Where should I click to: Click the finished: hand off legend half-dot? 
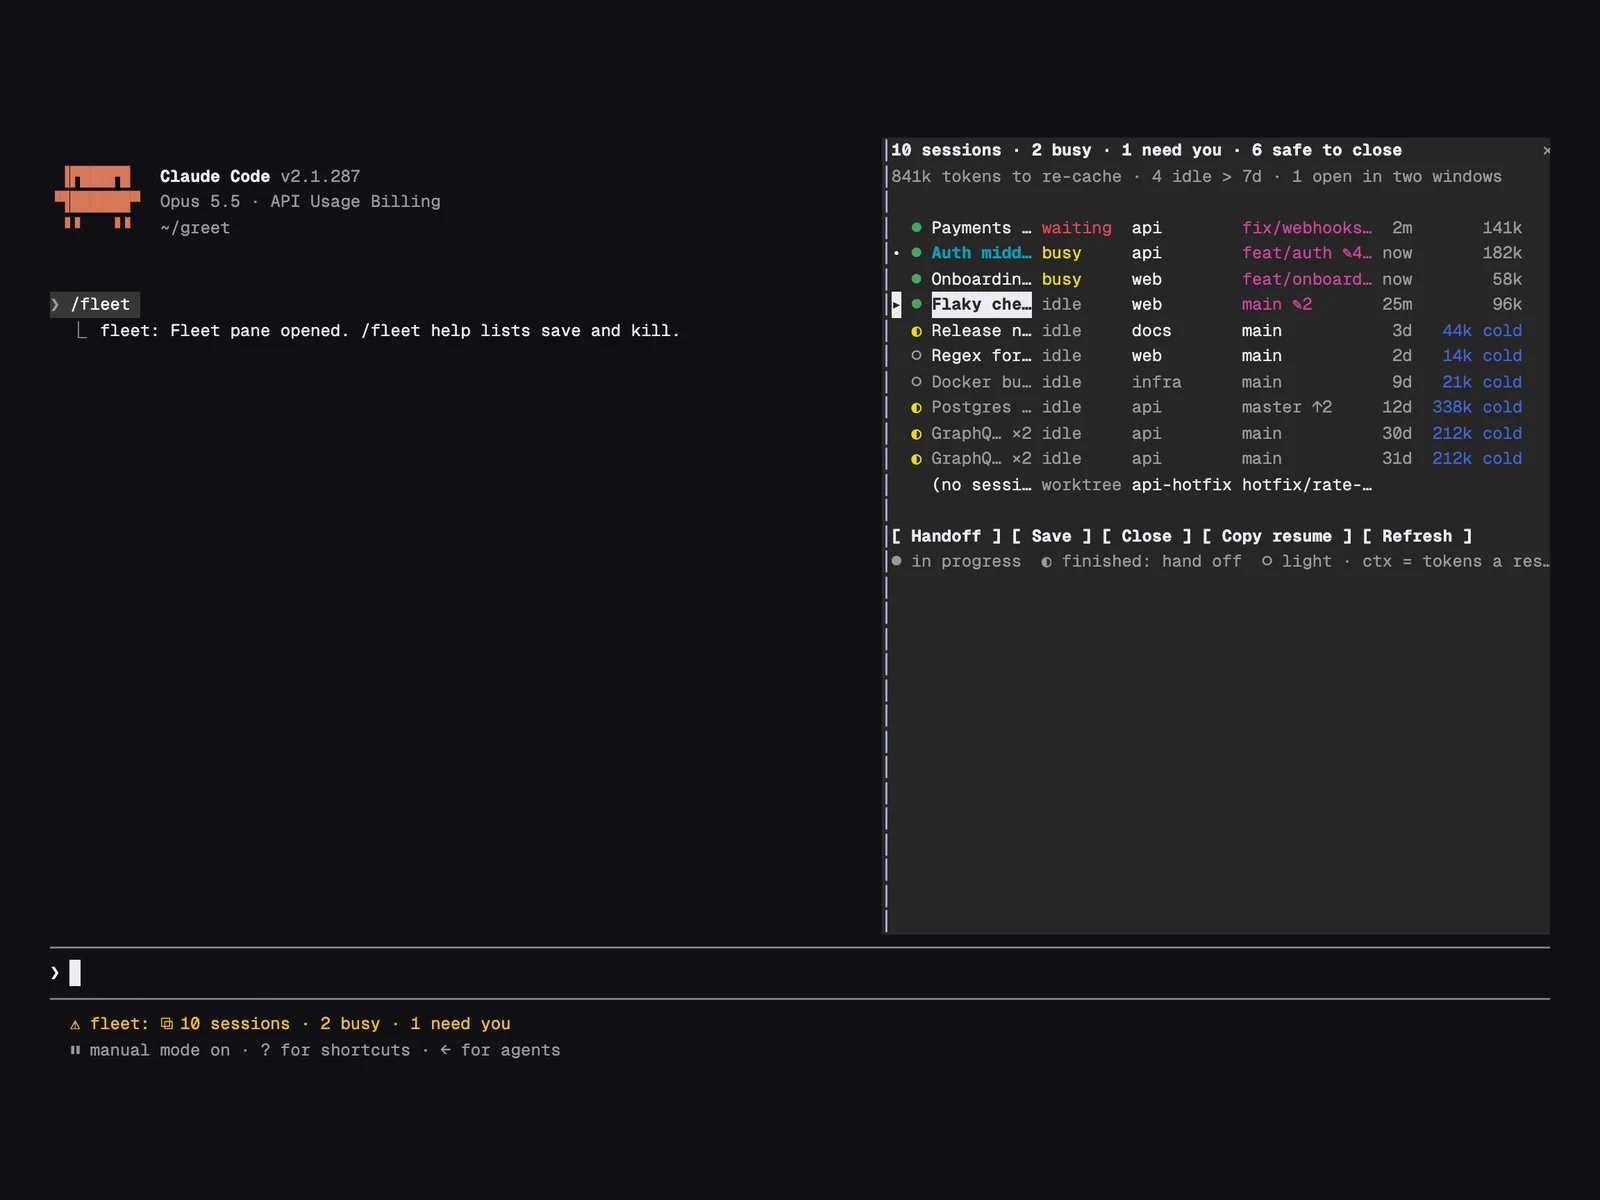click(1046, 562)
